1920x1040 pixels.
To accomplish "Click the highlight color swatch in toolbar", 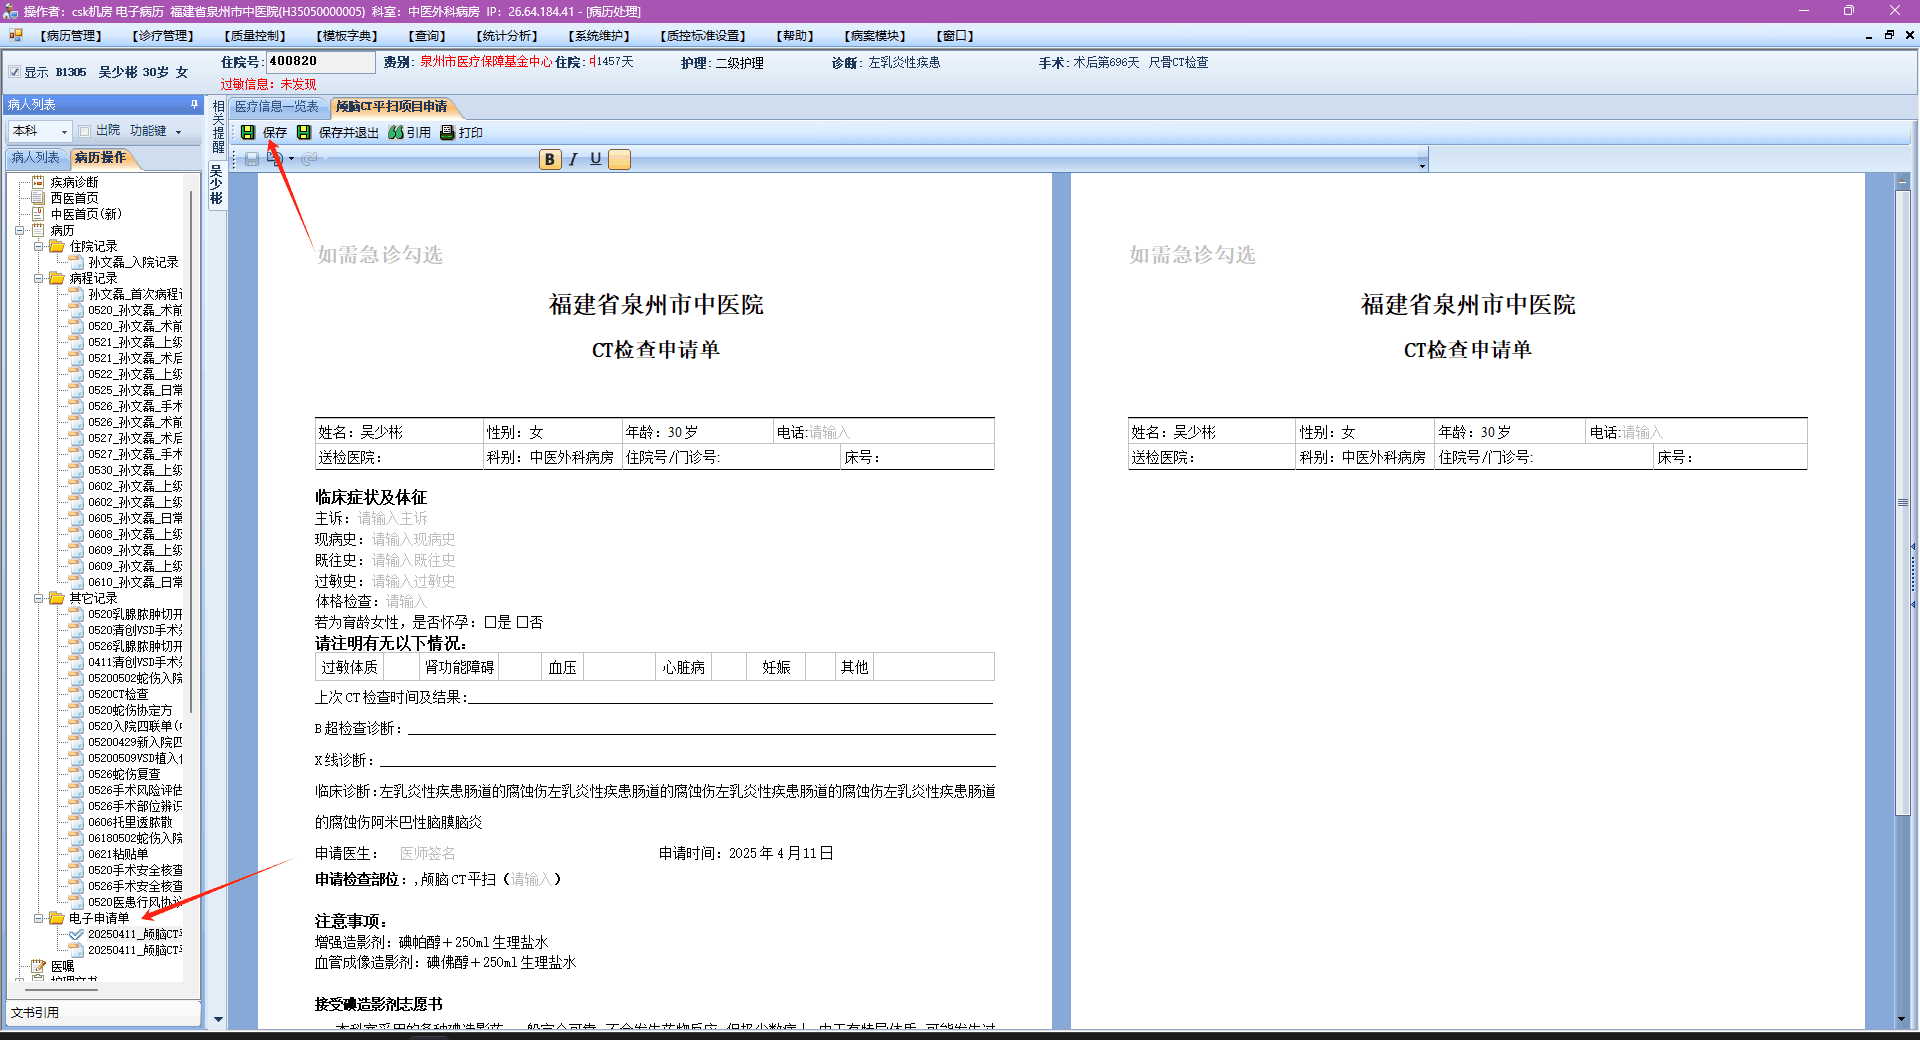I will (620, 159).
